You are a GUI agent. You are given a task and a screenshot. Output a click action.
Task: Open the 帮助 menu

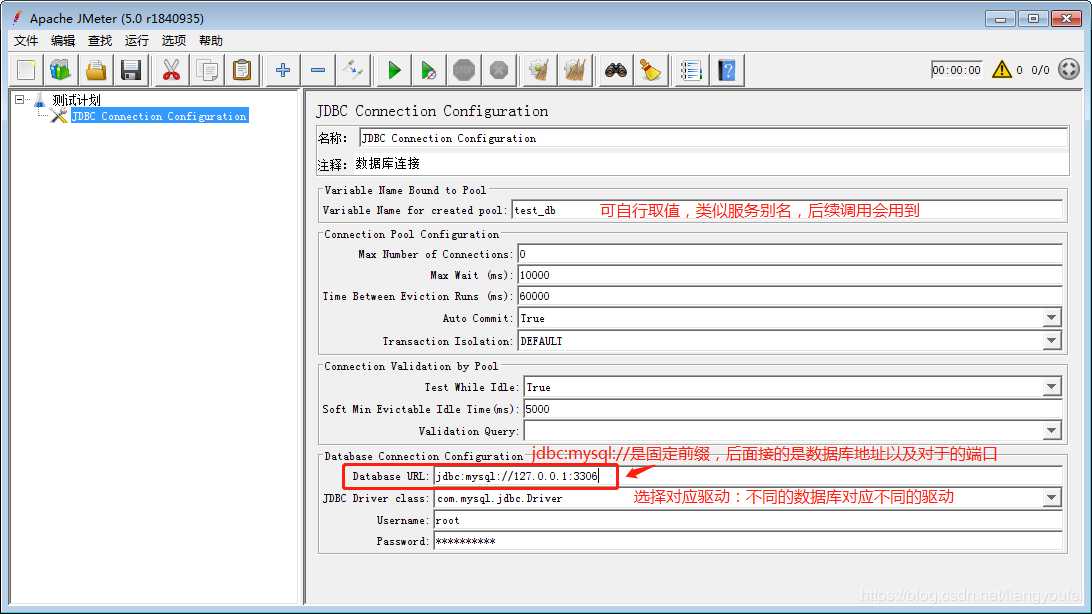coord(210,40)
